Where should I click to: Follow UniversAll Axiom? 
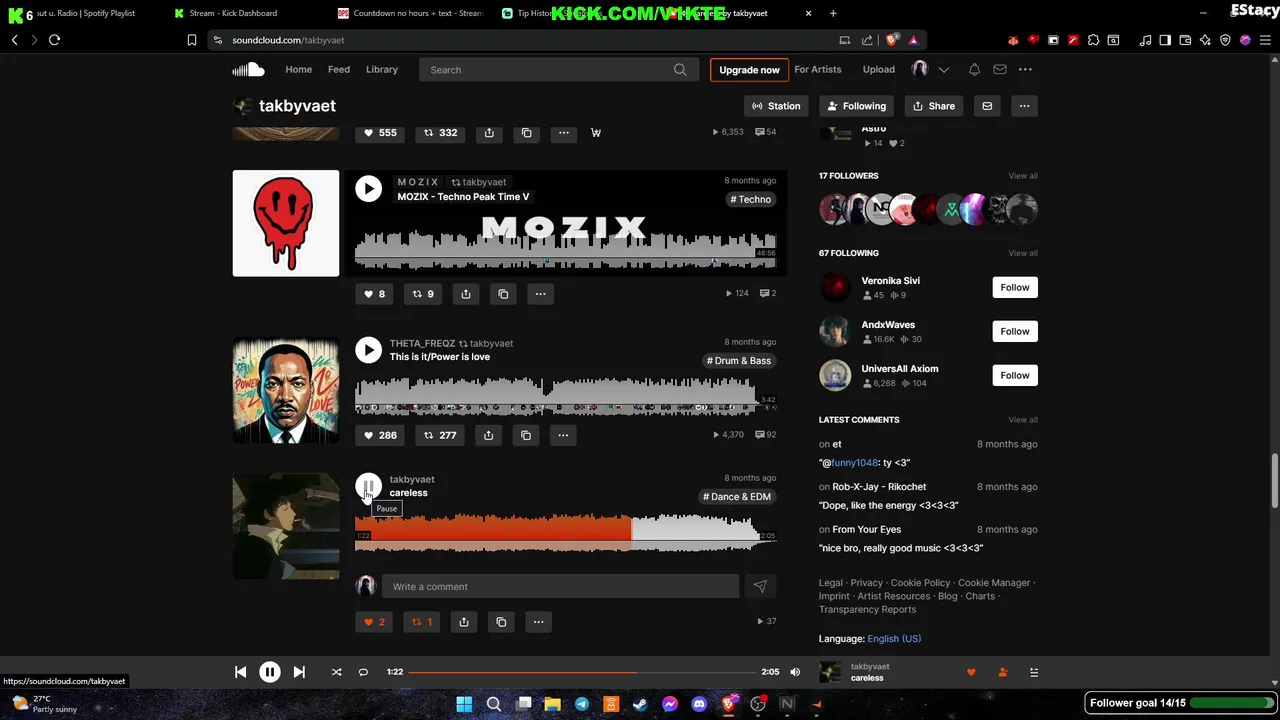pyautogui.click(x=1015, y=375)
